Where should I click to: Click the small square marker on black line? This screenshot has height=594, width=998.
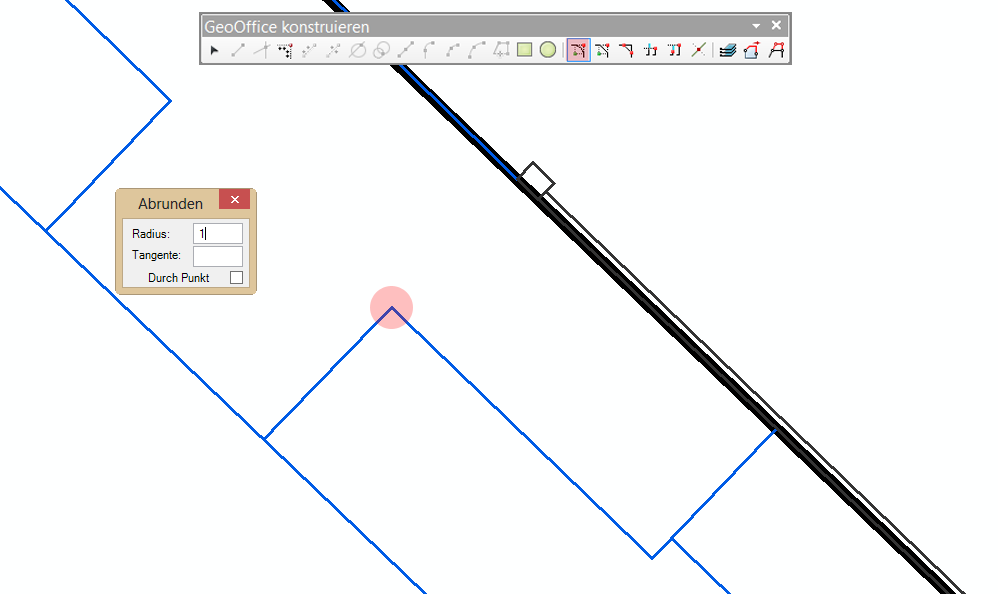(x=537, y=179)
